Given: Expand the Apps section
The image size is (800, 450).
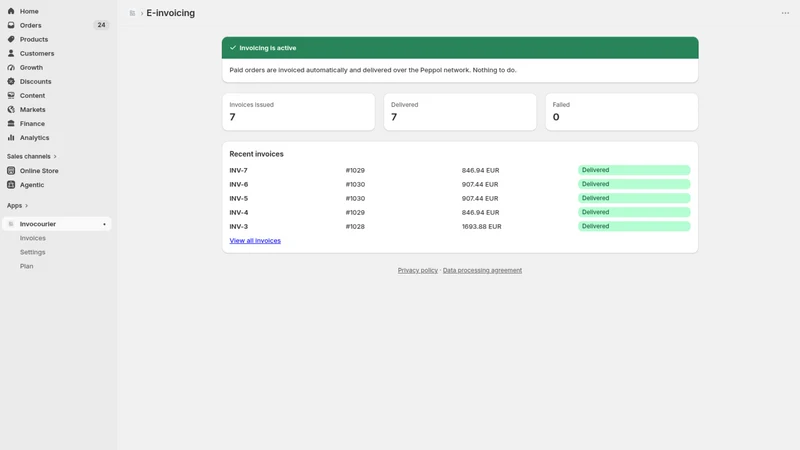Looking at the screenshot, I should [17, 206].
